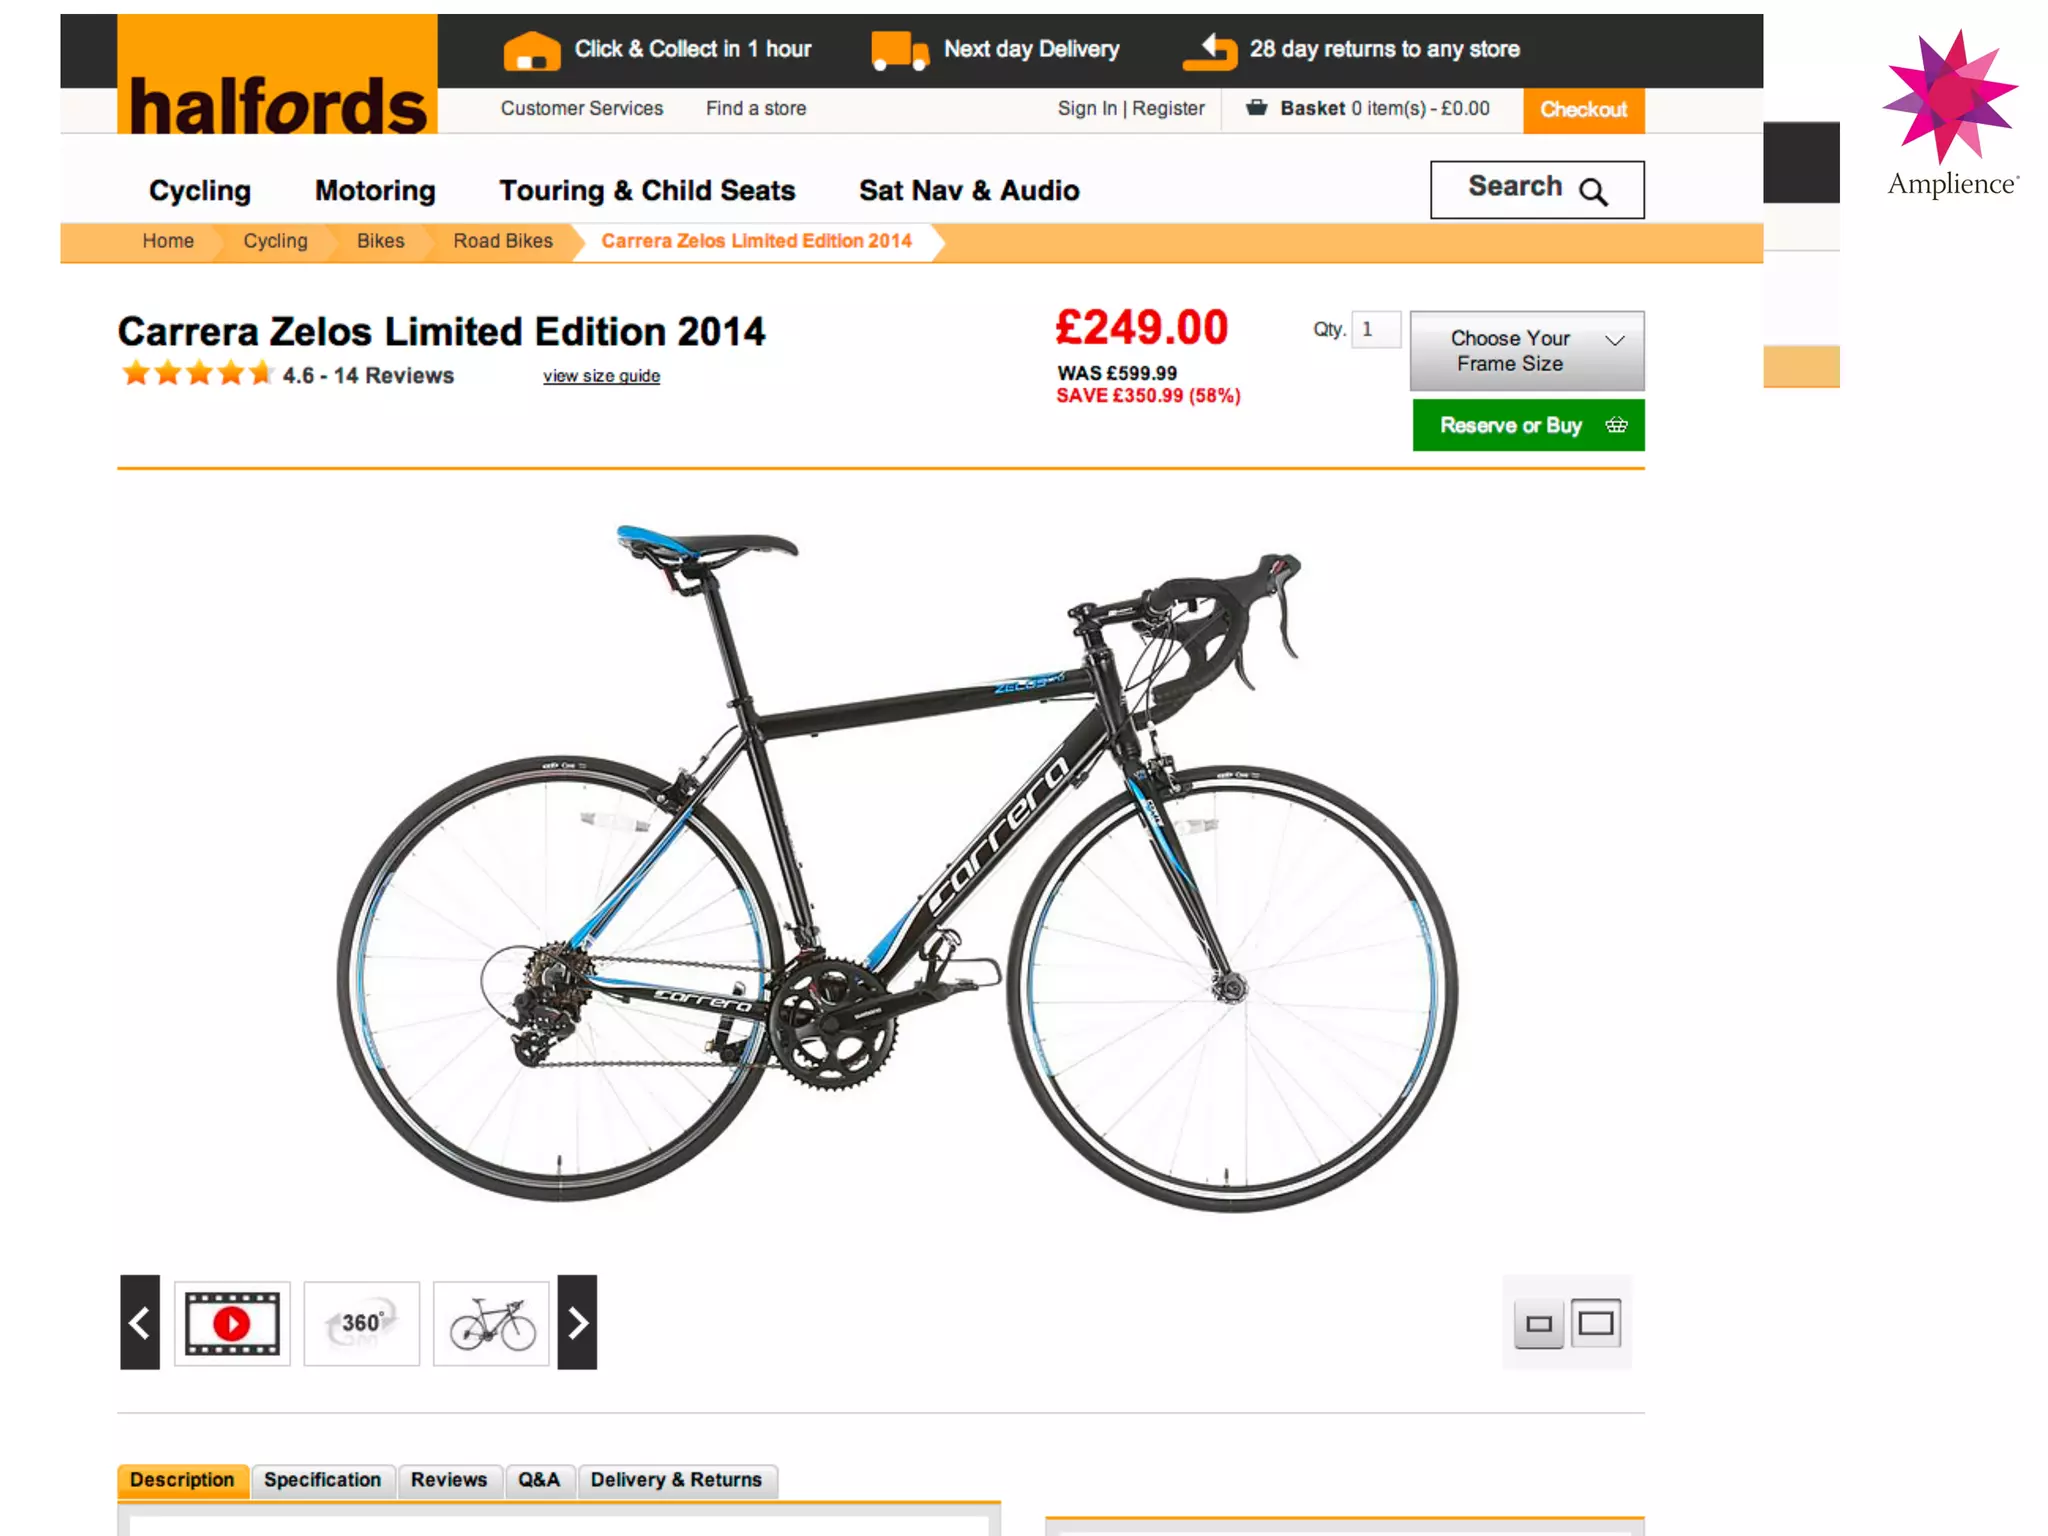Open the view size guide link
Viewport: 2048px width, 1536px height.
coord(601,376)
